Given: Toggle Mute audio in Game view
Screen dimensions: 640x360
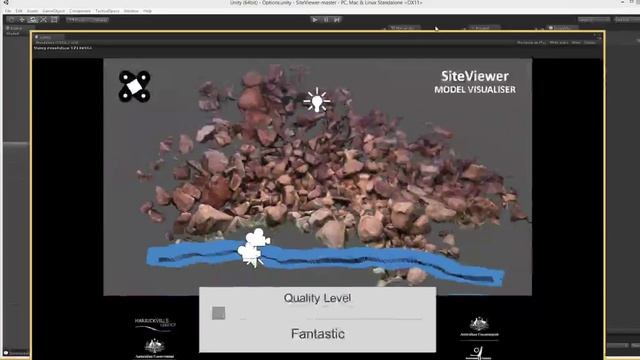Looking at the screenshot, I should pos(559,42).
